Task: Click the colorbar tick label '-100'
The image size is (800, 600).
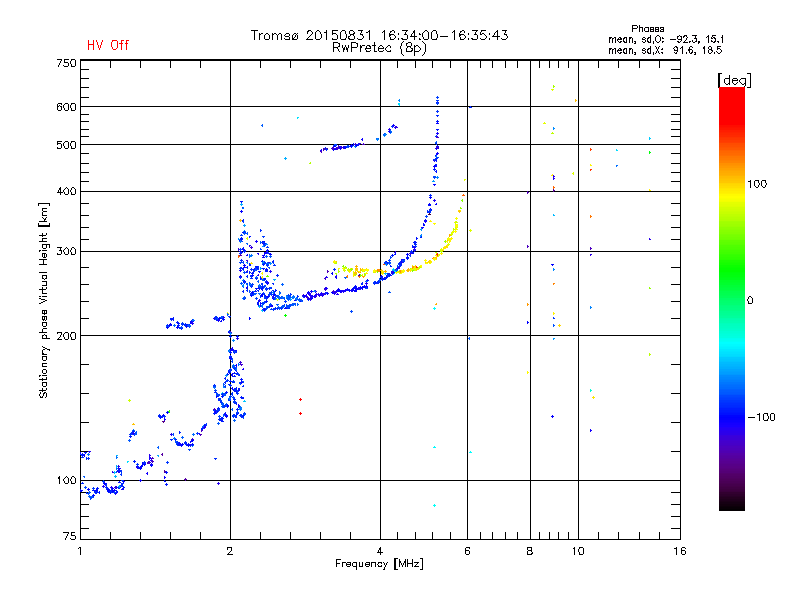Action: (761, 417)
